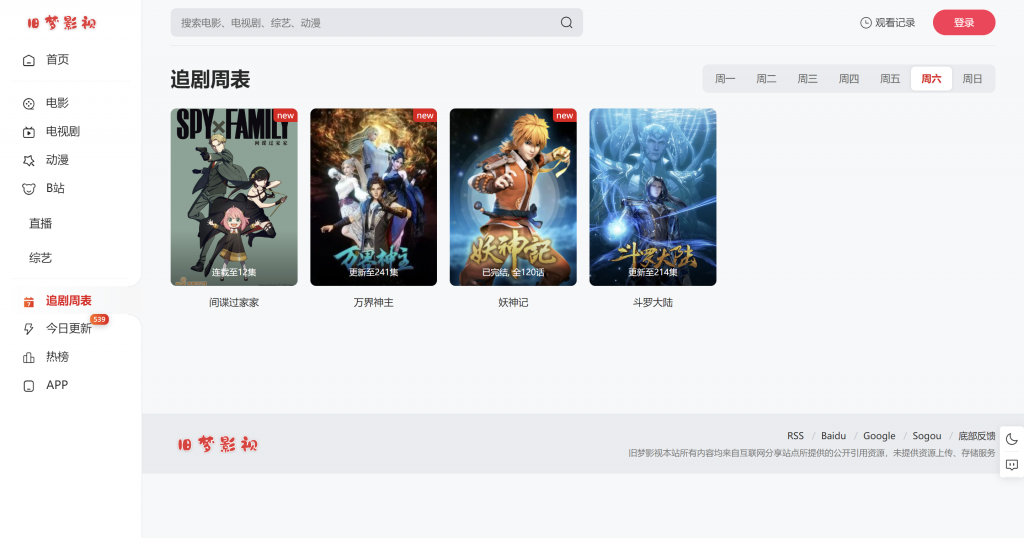
Task: Click the 追剧周表 page heading
Action: [x=210, y=80]
